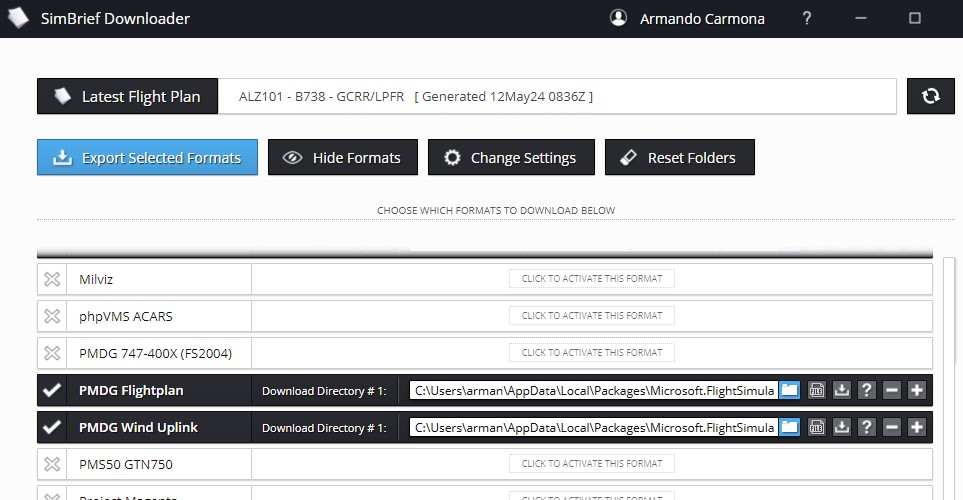Click the user avatar icon
The image size is (963, 500).
click(618, 18)
